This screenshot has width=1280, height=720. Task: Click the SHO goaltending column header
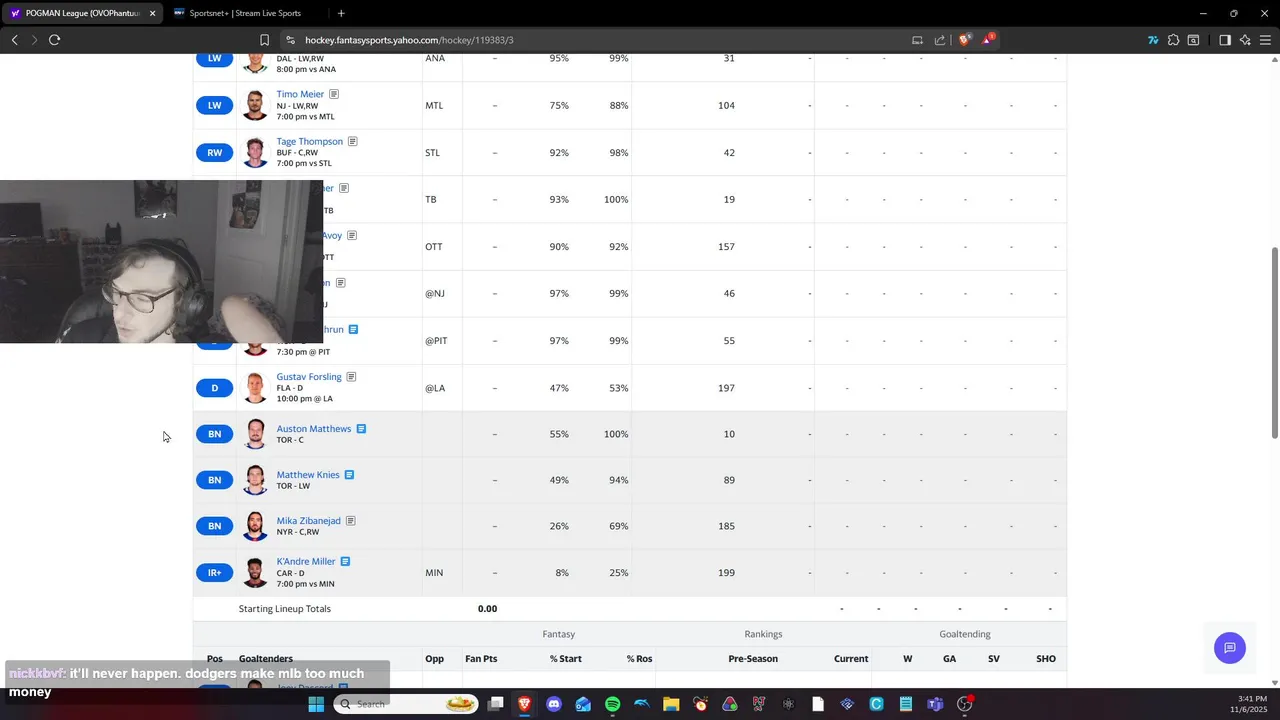coord(1046,659)
